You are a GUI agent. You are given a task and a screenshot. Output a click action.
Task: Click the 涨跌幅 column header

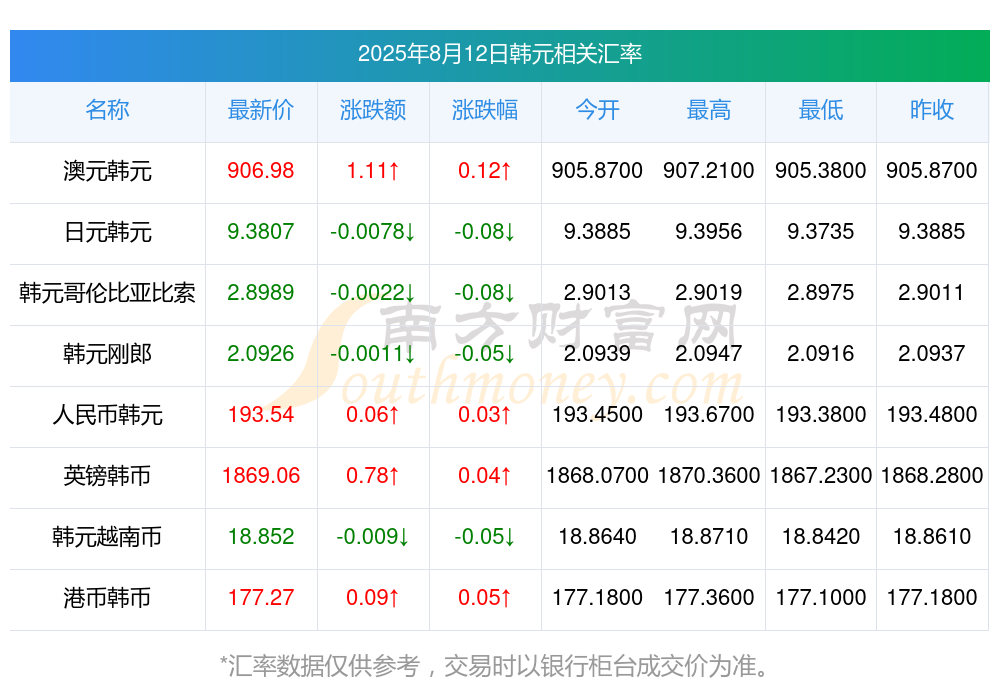pyautogui.click(x=485, y=110)
